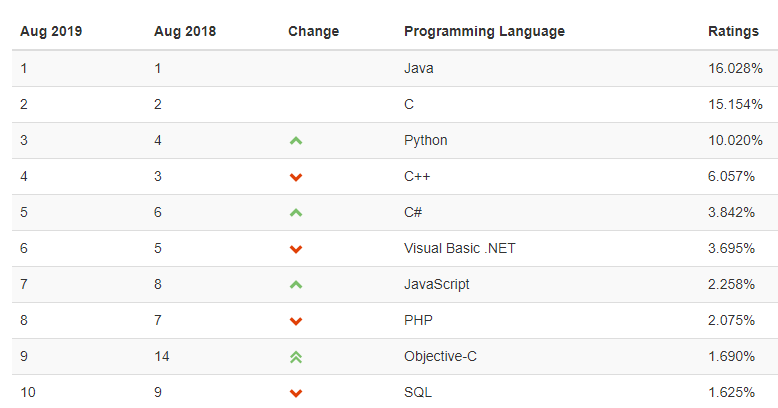778x408 pixels.
Task: Click the green up arrow in JavaScript row
Action: pos(296,285)
